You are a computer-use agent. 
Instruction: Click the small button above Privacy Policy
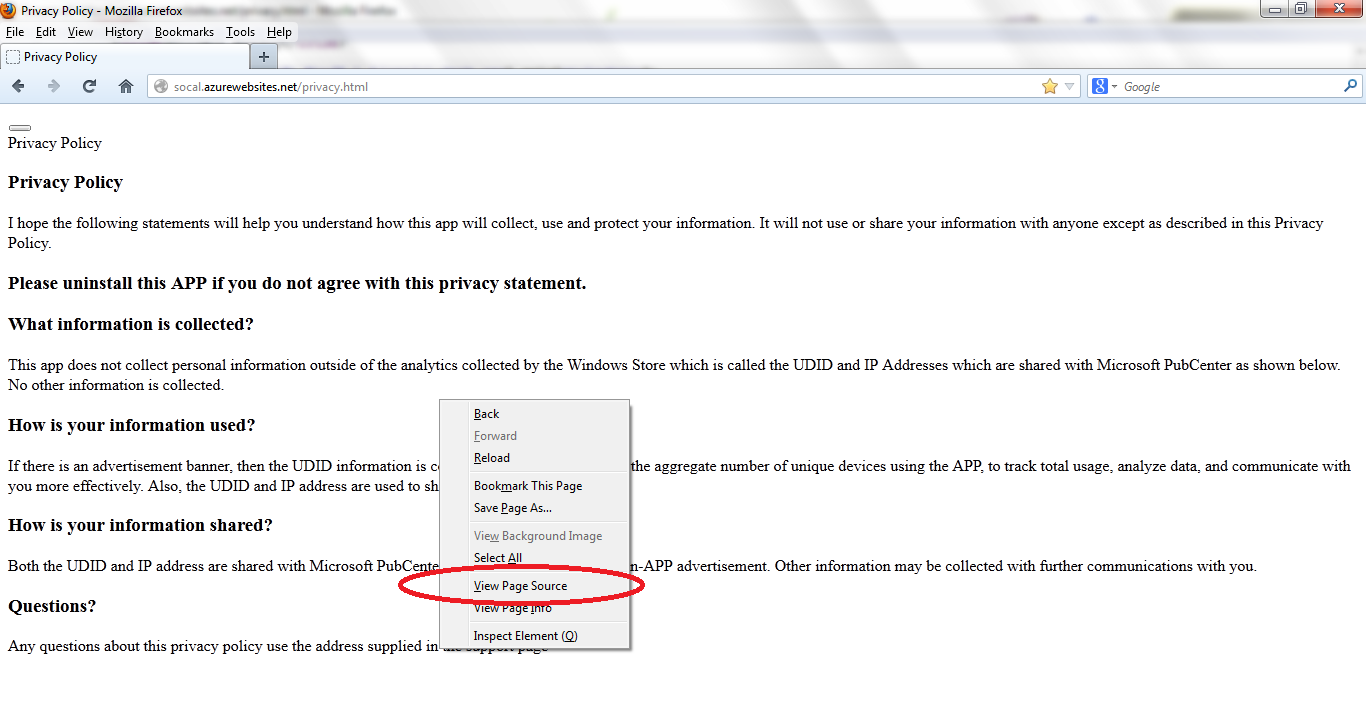point(20,128)
